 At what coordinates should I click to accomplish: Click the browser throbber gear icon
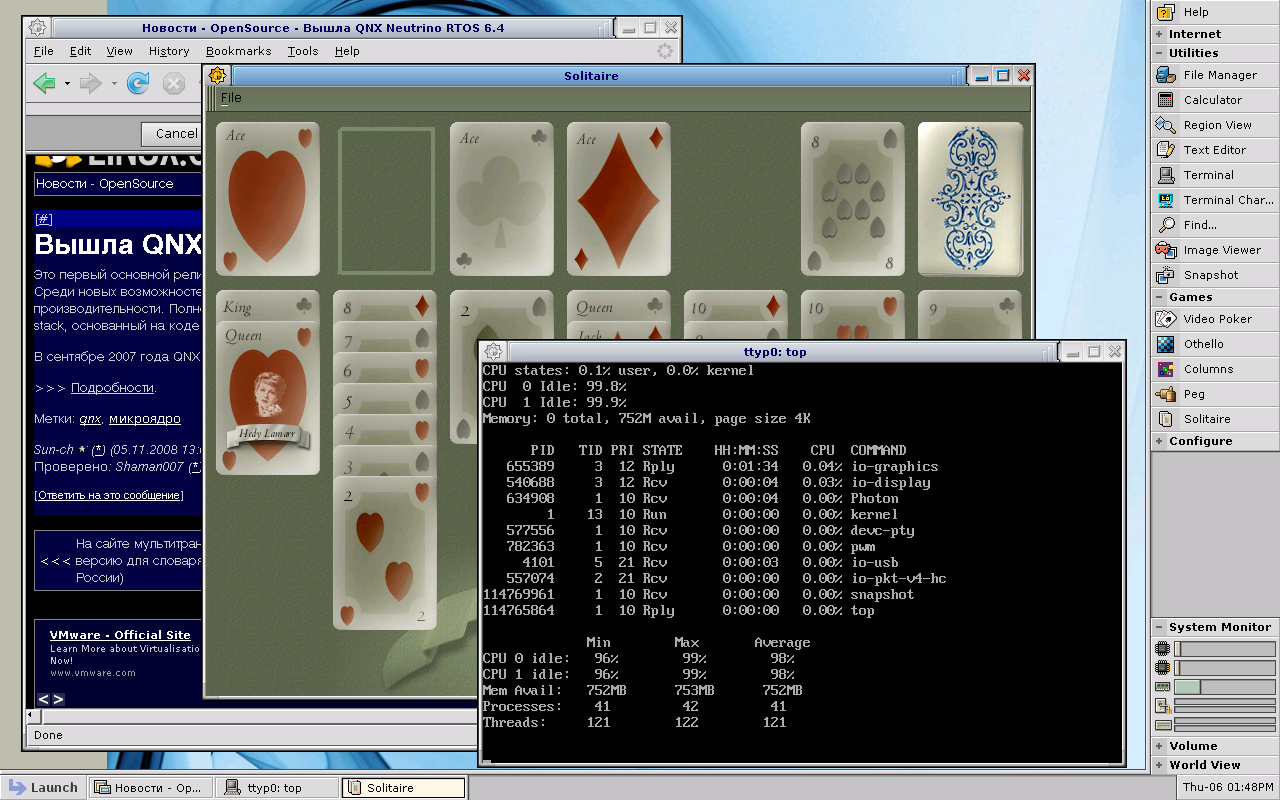click(665, 51)
